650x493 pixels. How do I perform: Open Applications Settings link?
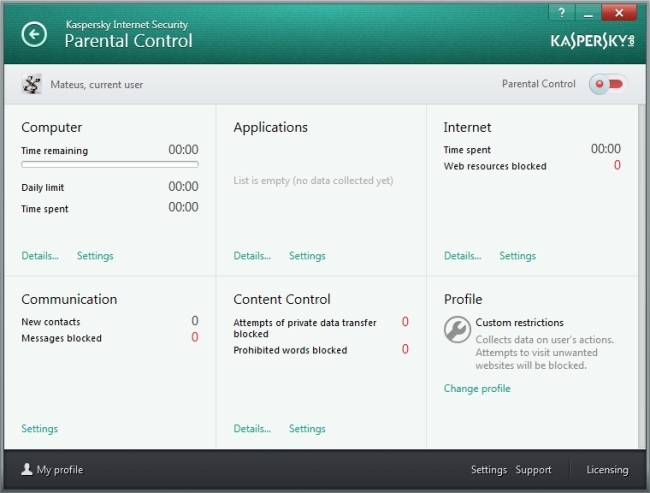click(x=307, y=256)
